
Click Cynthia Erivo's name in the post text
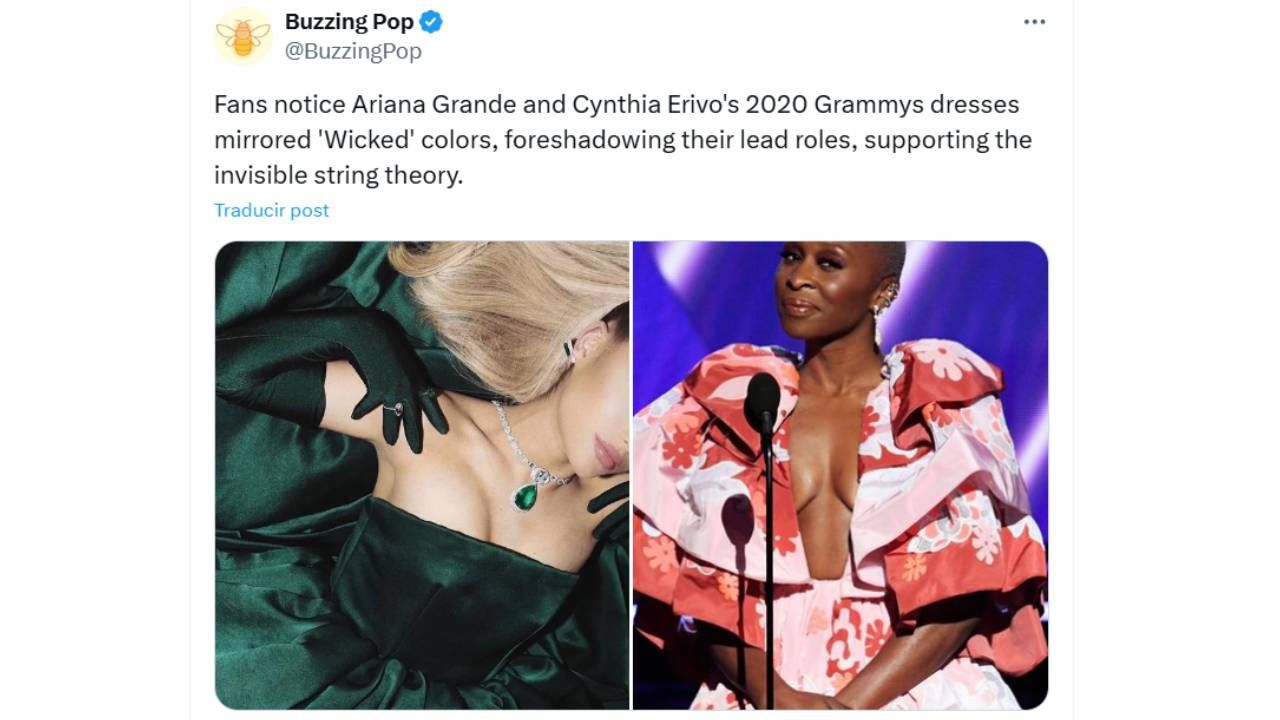[656, 104]
